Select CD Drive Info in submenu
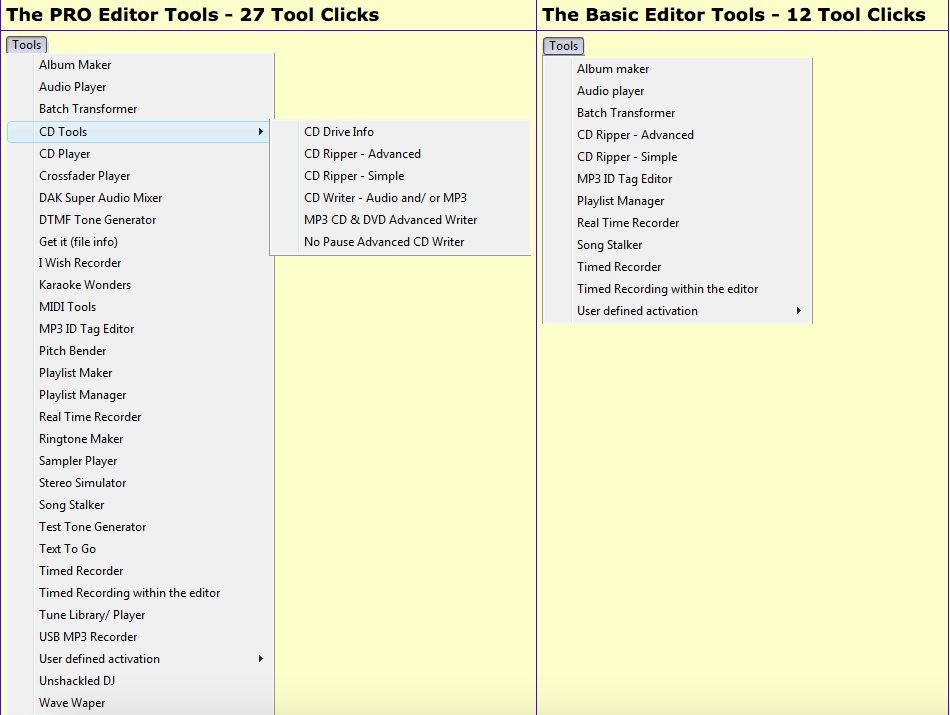Viewport: 950px width, 715px height. coord(339,131)
